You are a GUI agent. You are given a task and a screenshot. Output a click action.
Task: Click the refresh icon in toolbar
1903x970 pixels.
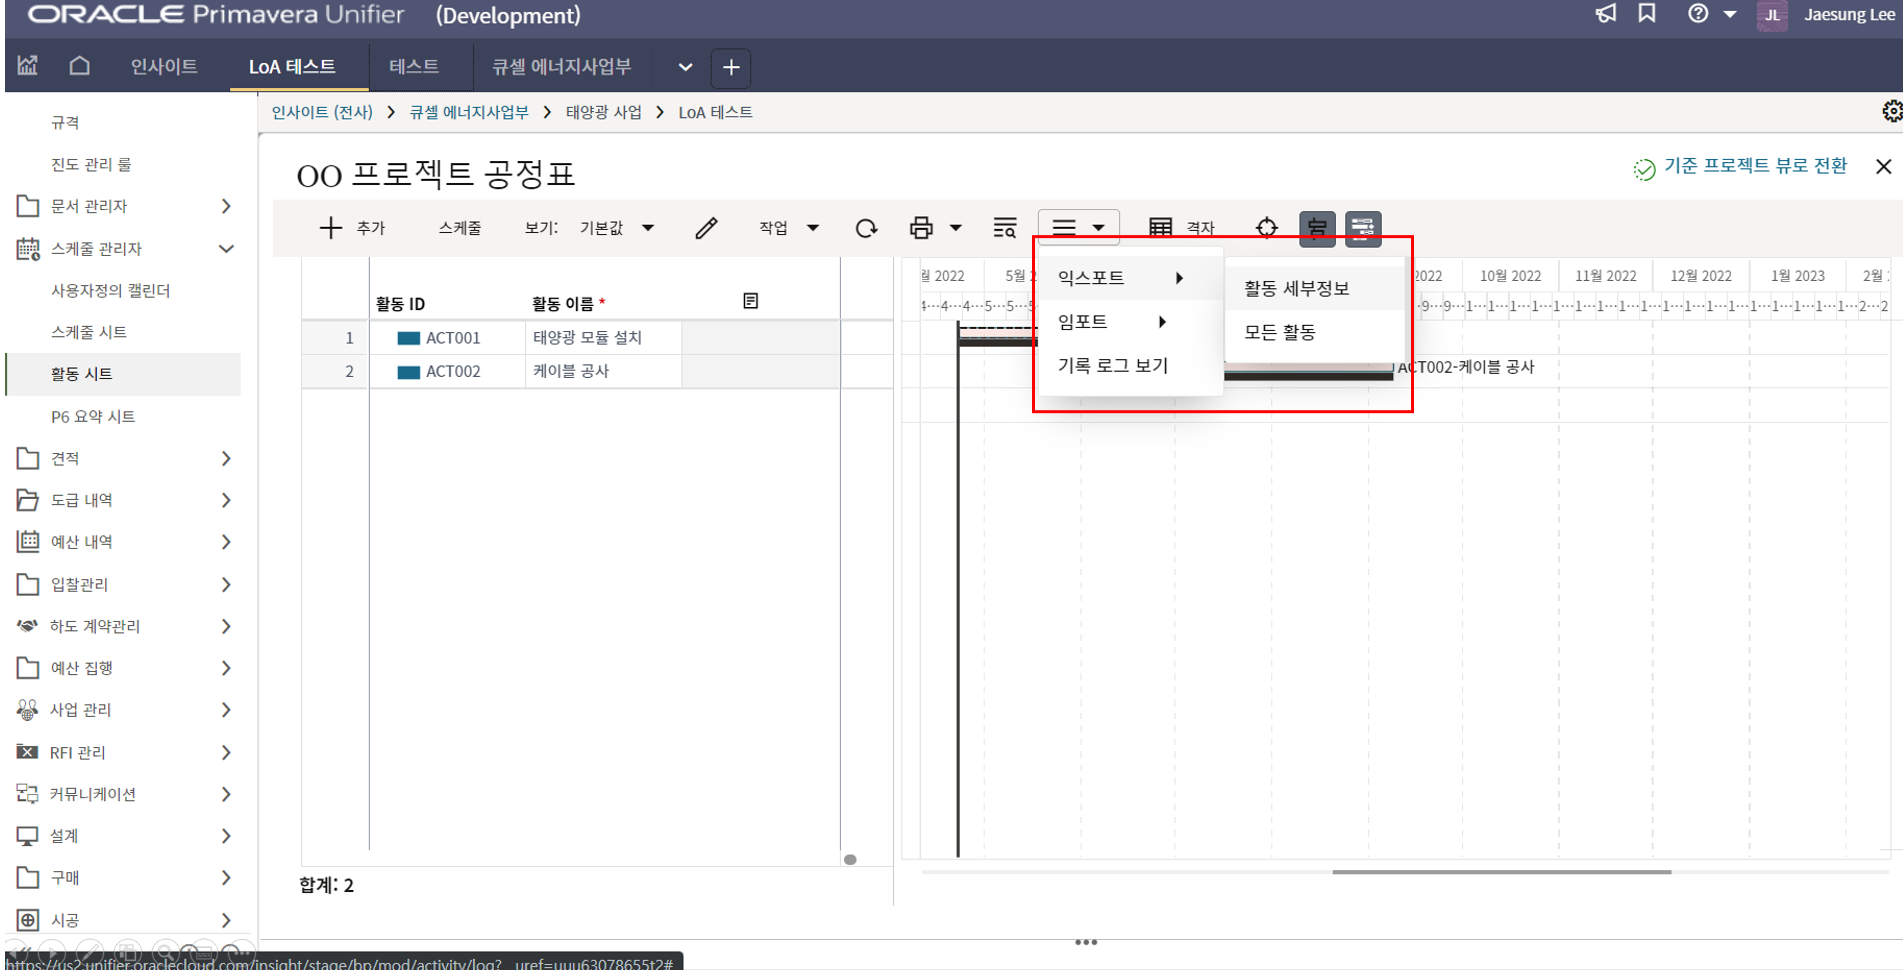pos(866,228)
